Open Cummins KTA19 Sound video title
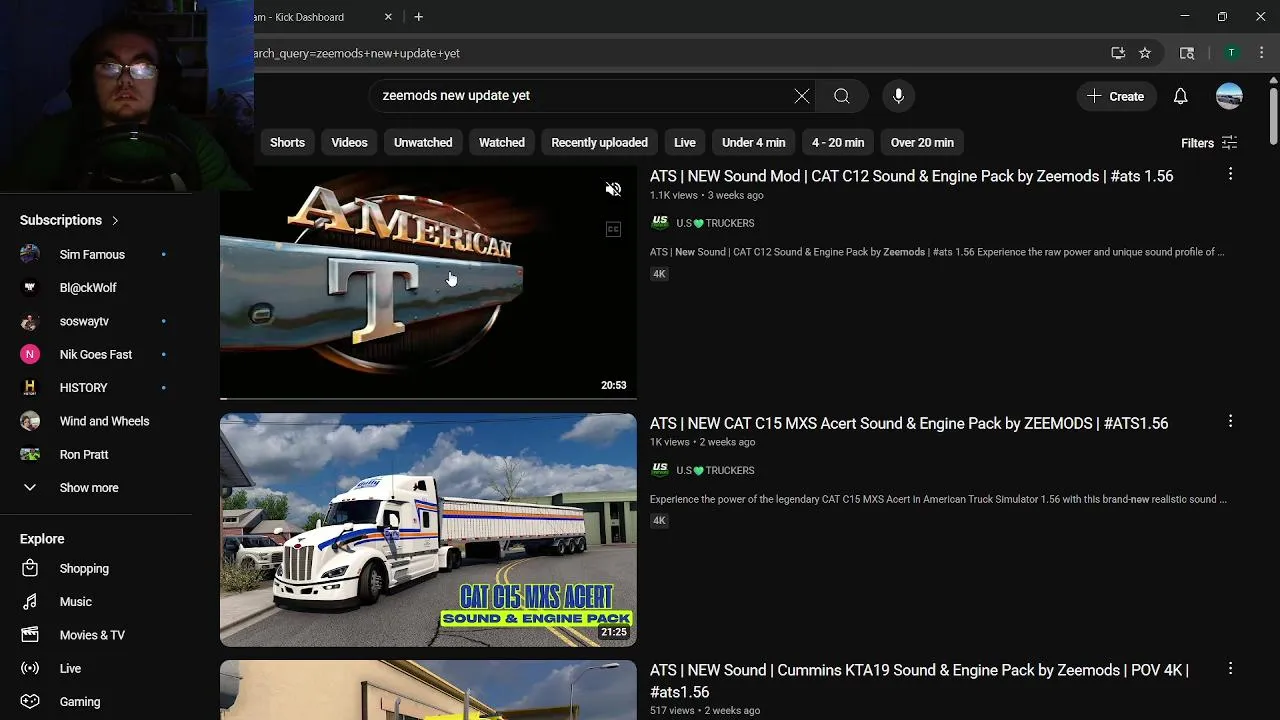 [x=919, y=680]
